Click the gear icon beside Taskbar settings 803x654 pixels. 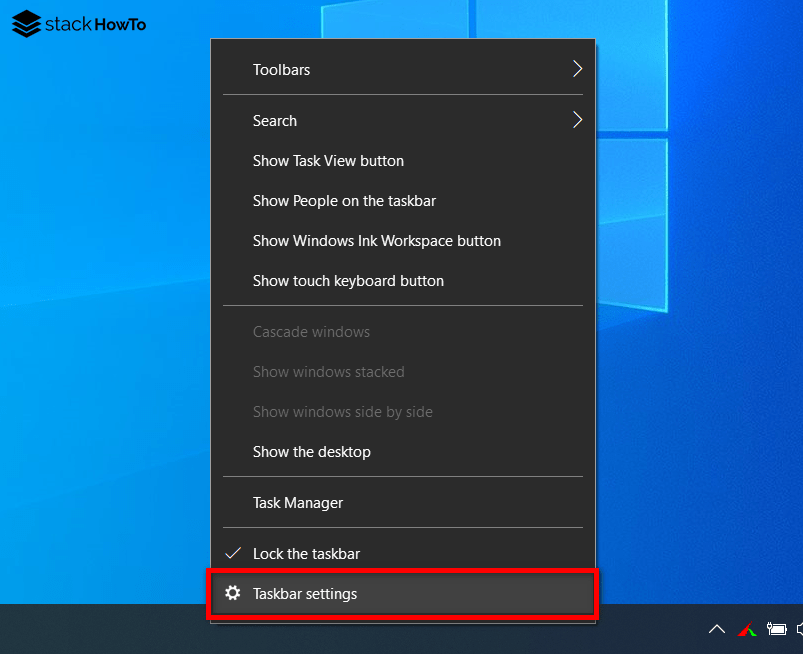[x=233, y=593]
